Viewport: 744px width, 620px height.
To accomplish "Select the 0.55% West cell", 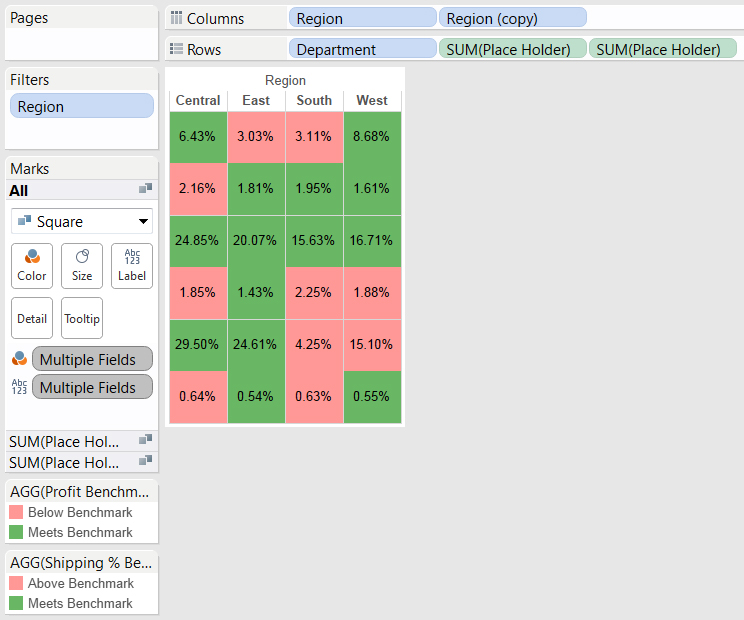I will pyautogui.click(x=372, y=397).
